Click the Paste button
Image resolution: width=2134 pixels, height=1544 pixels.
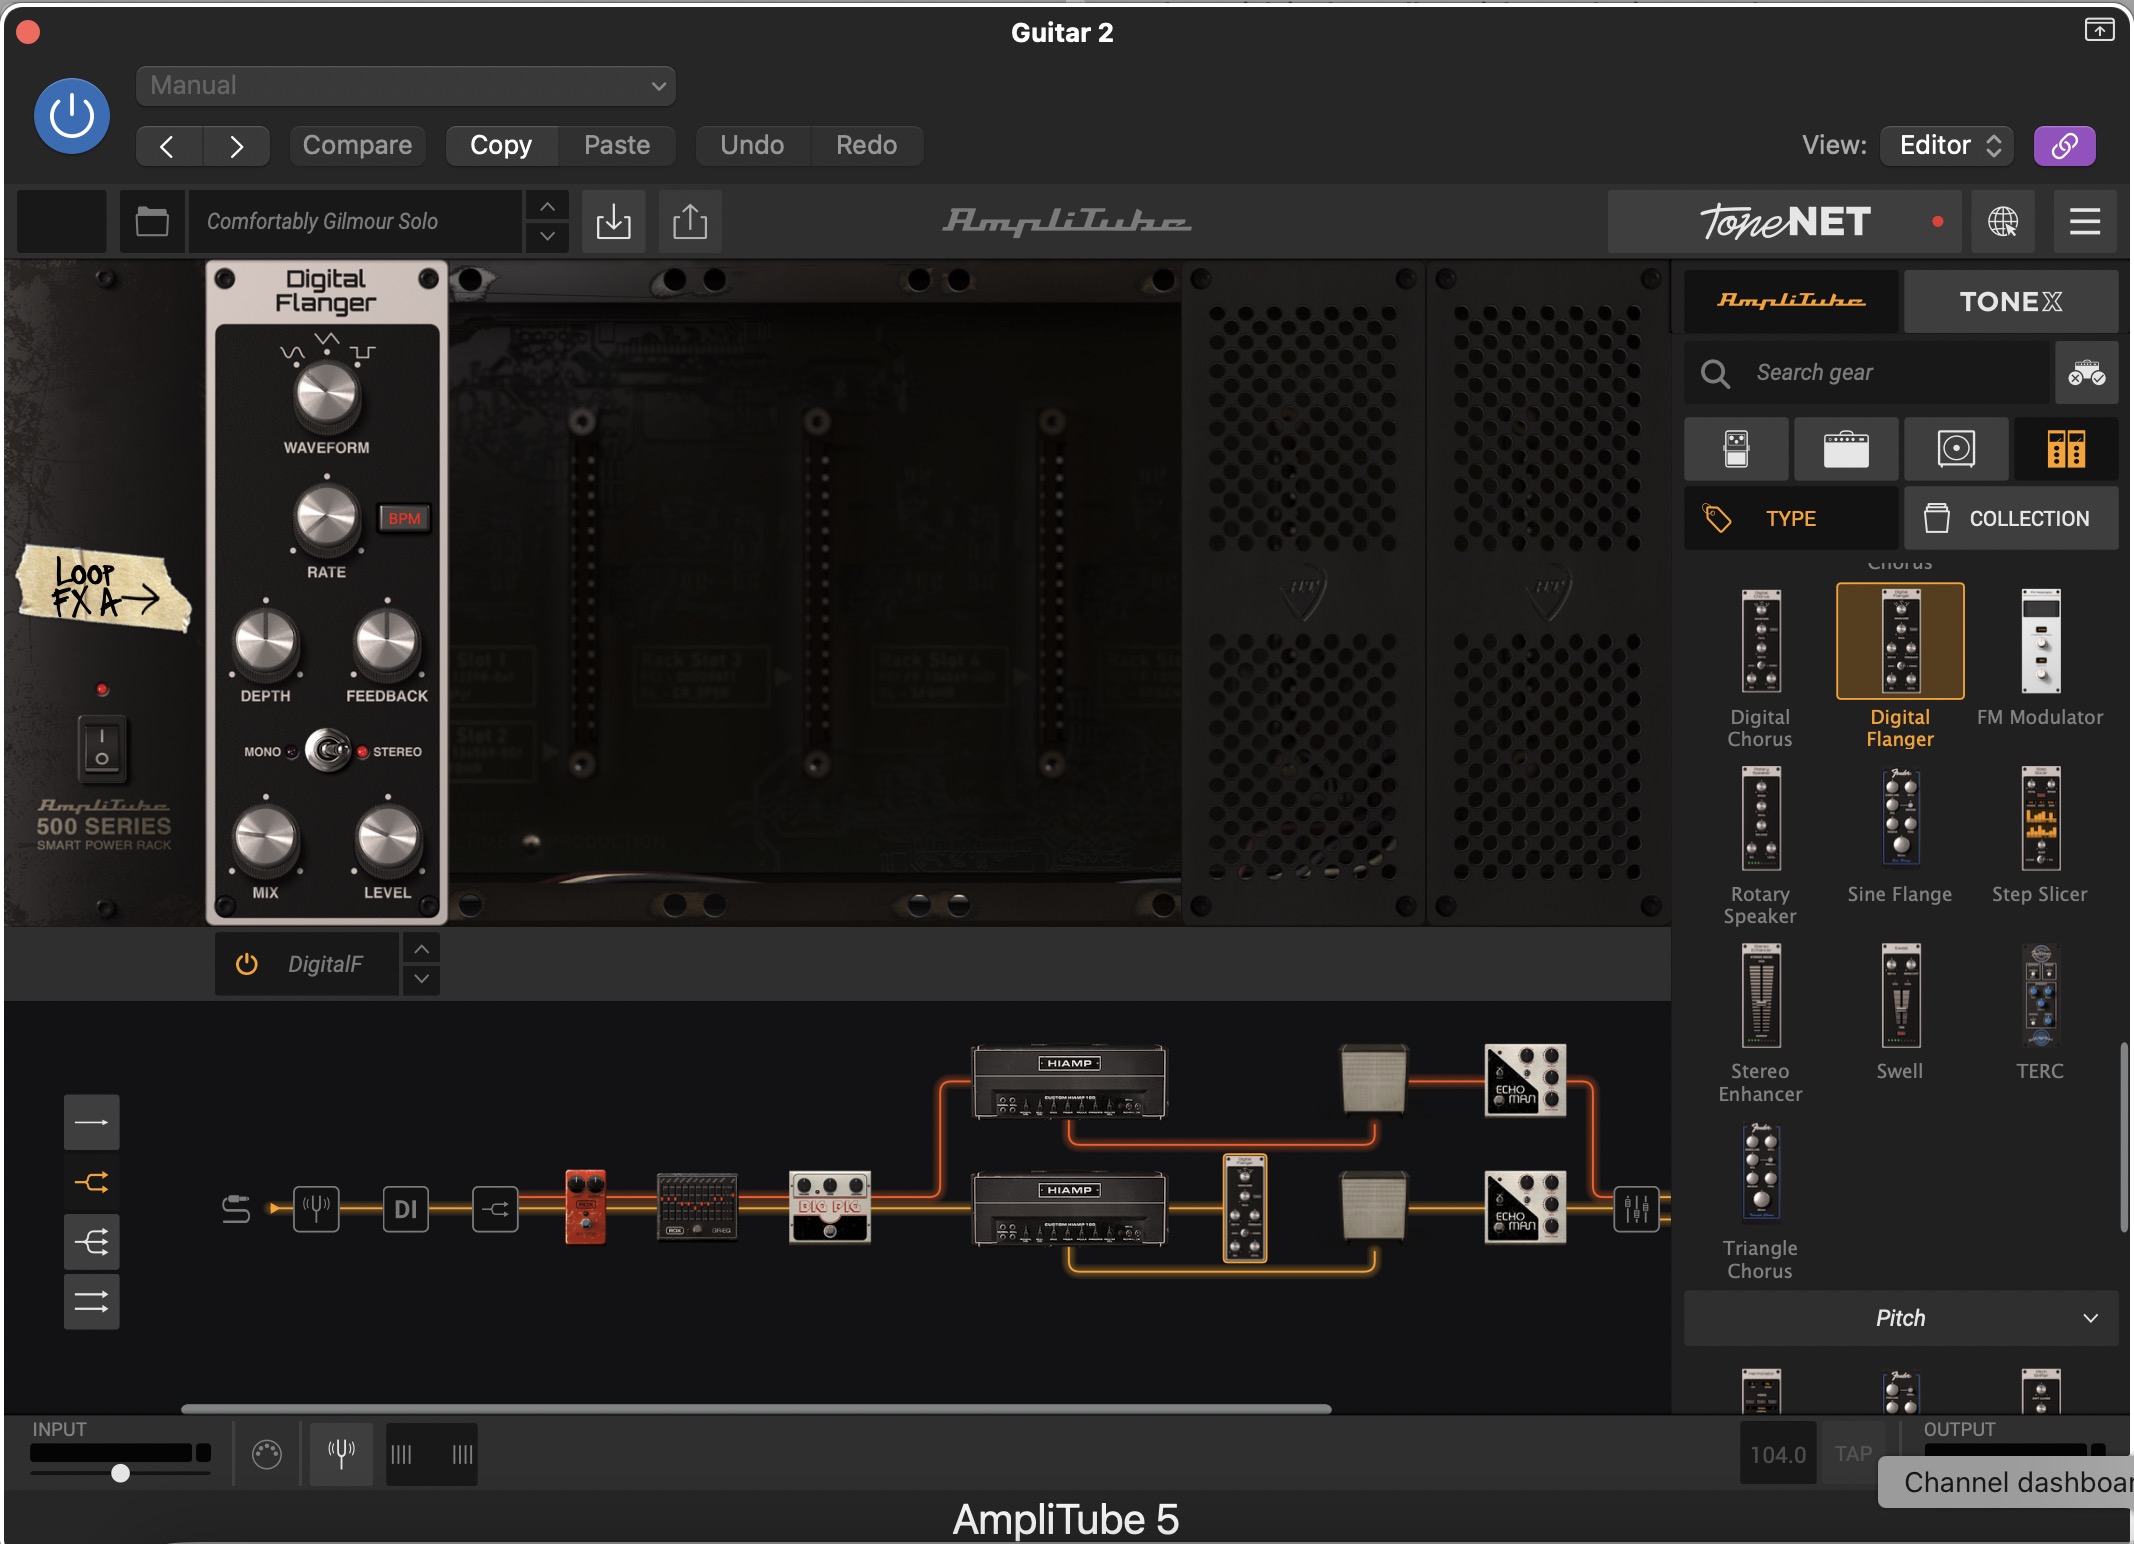tap(617, 146)
